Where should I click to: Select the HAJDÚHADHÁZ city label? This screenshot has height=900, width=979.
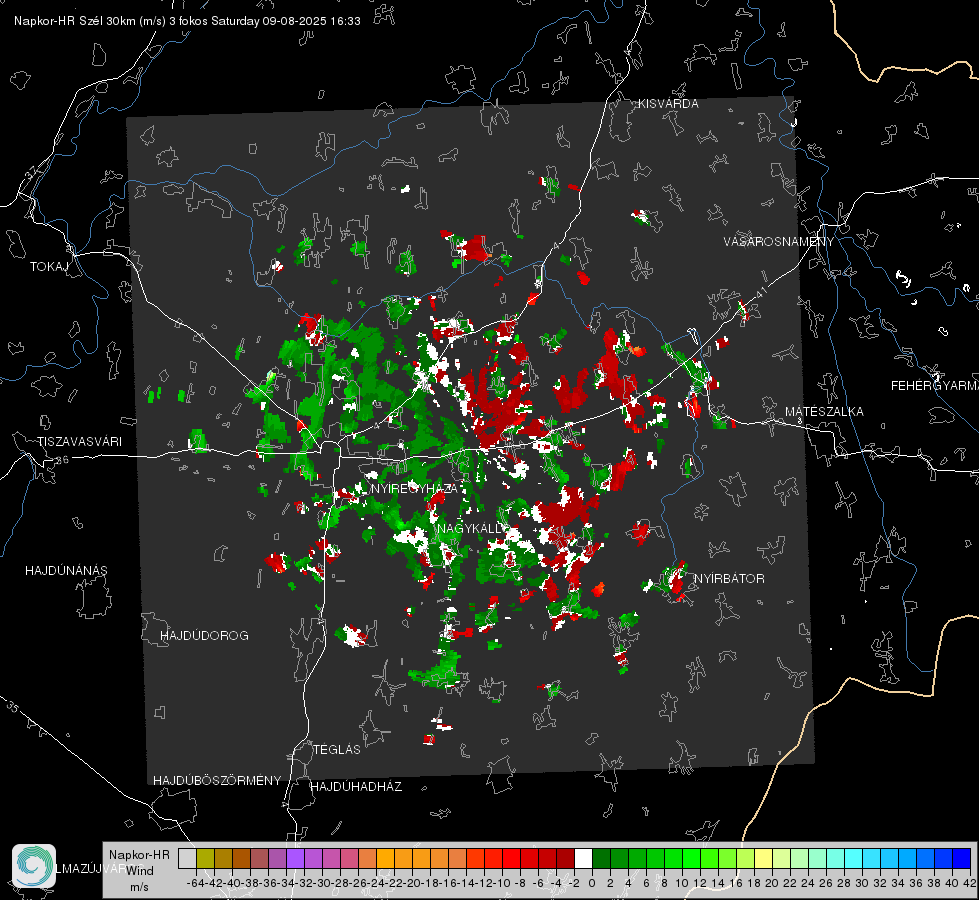pyautogui.click(x=356, y=787)
